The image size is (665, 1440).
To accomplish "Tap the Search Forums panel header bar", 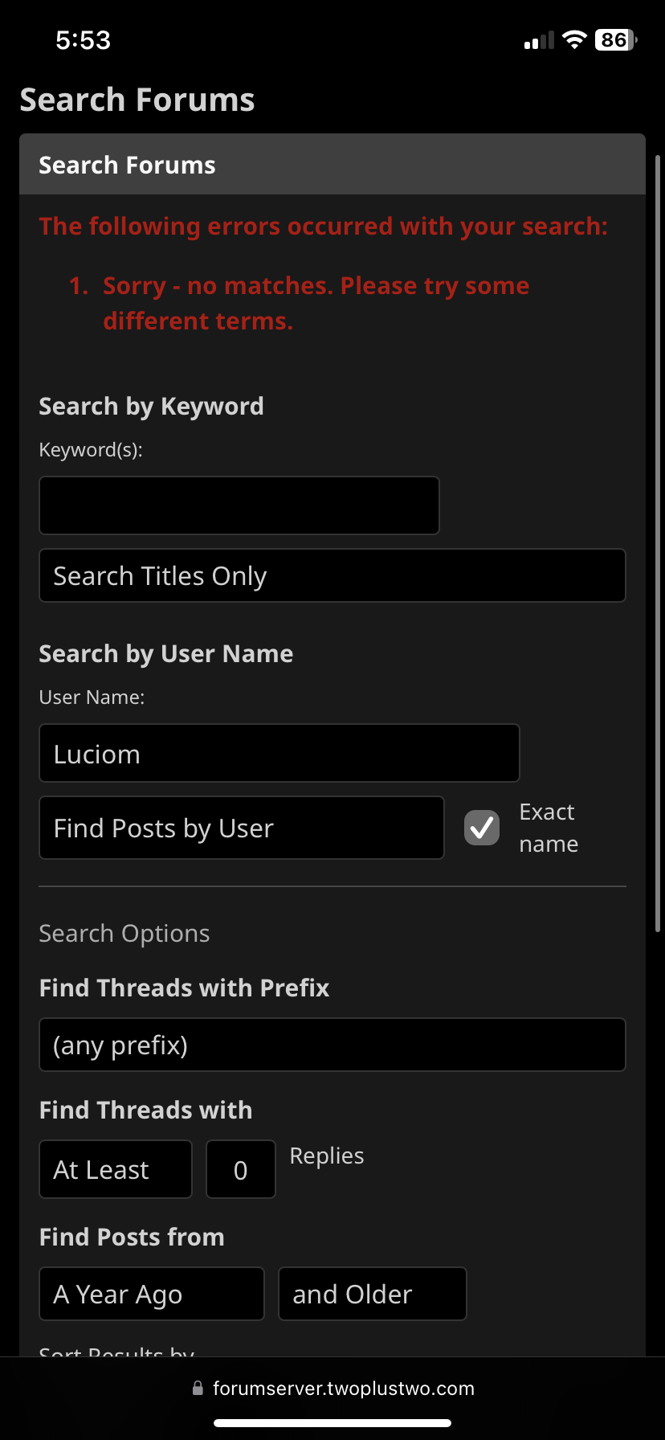I will tap(332, 165).
